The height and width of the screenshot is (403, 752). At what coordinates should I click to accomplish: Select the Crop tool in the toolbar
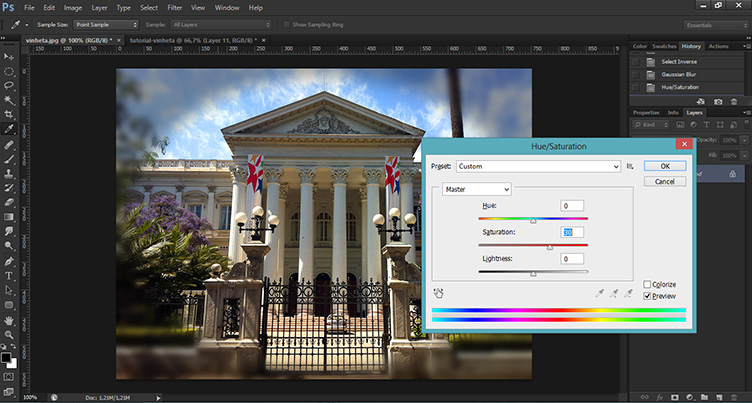click(9, 114)
